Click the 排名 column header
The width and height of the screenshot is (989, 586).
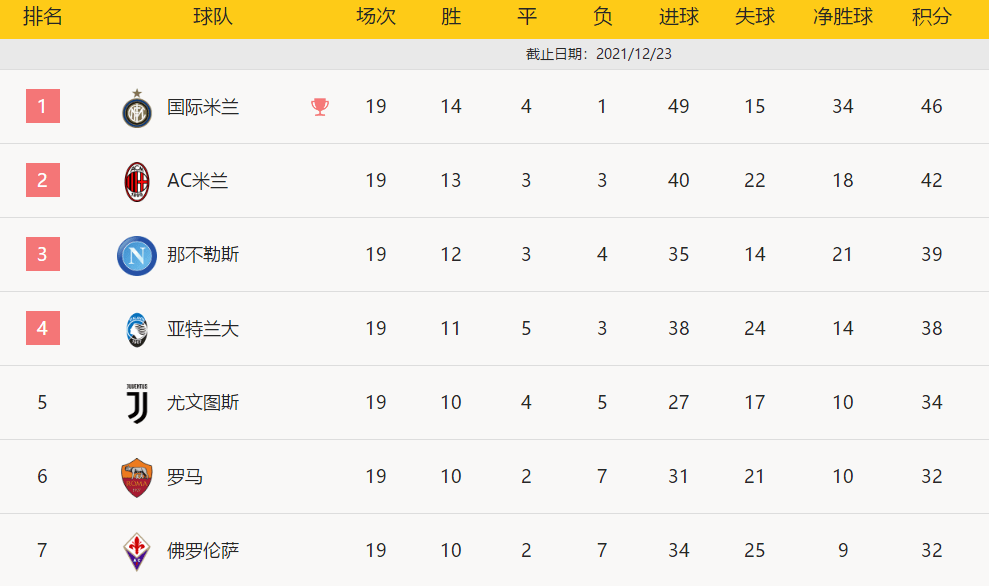[43, 18]
